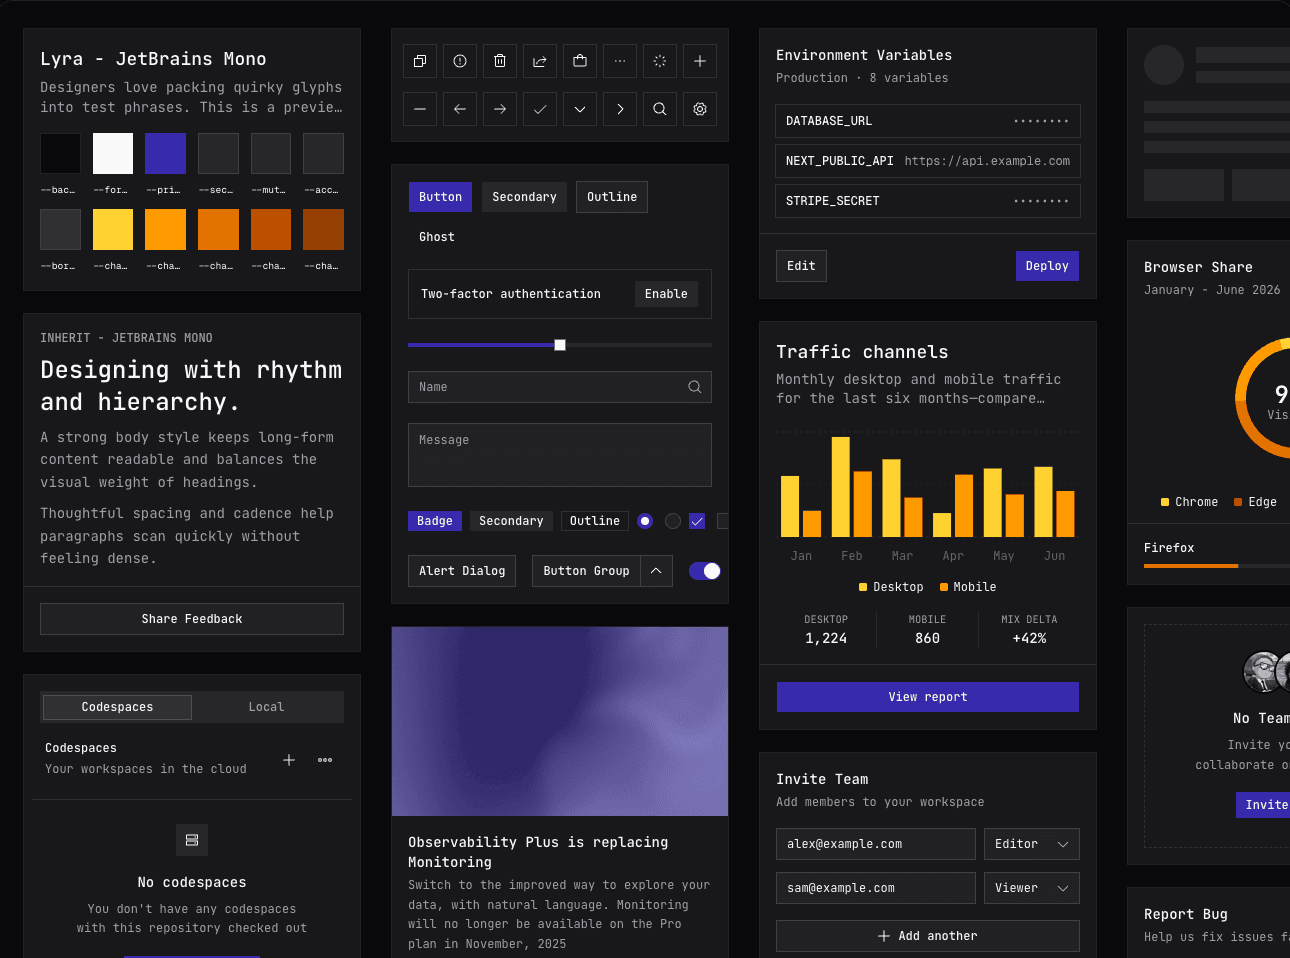Click the Add another member button

click(x=928, y=936)
